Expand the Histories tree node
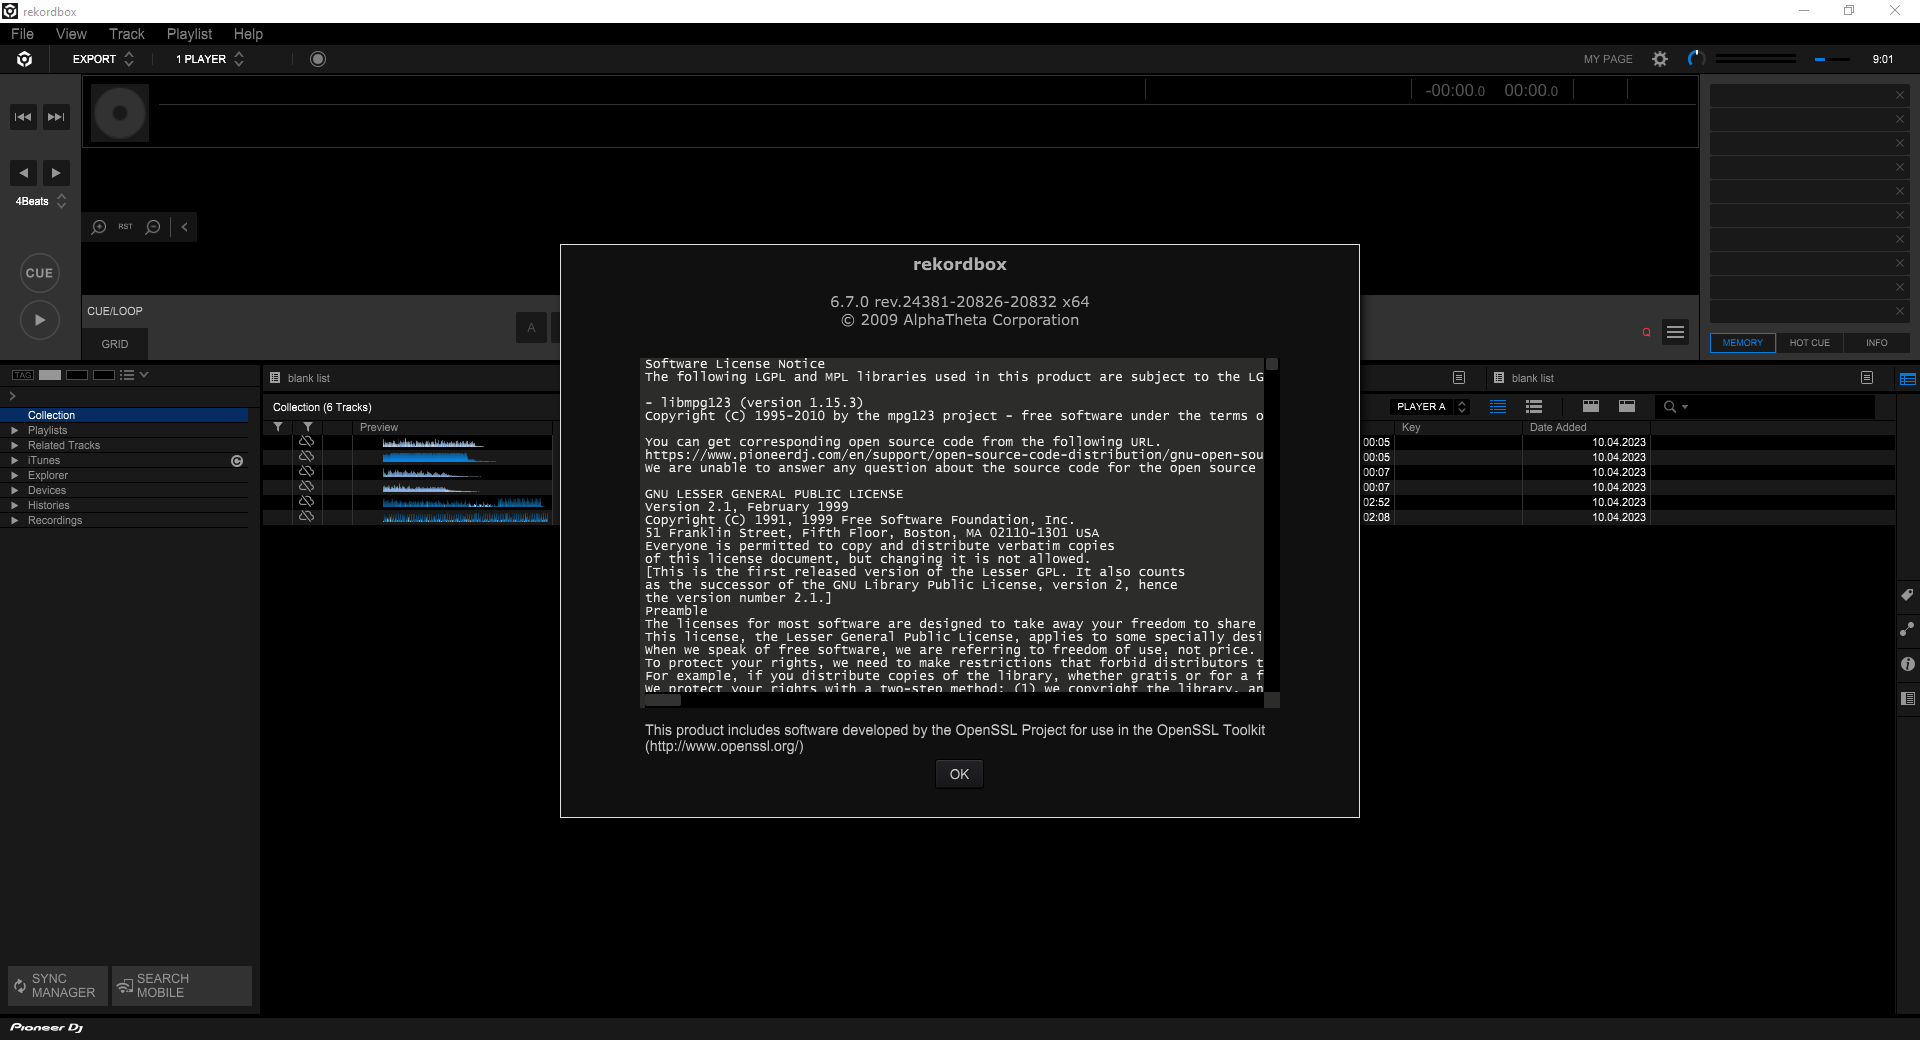This screenshot has height=1040, width=1920. [x=14, y=505]
